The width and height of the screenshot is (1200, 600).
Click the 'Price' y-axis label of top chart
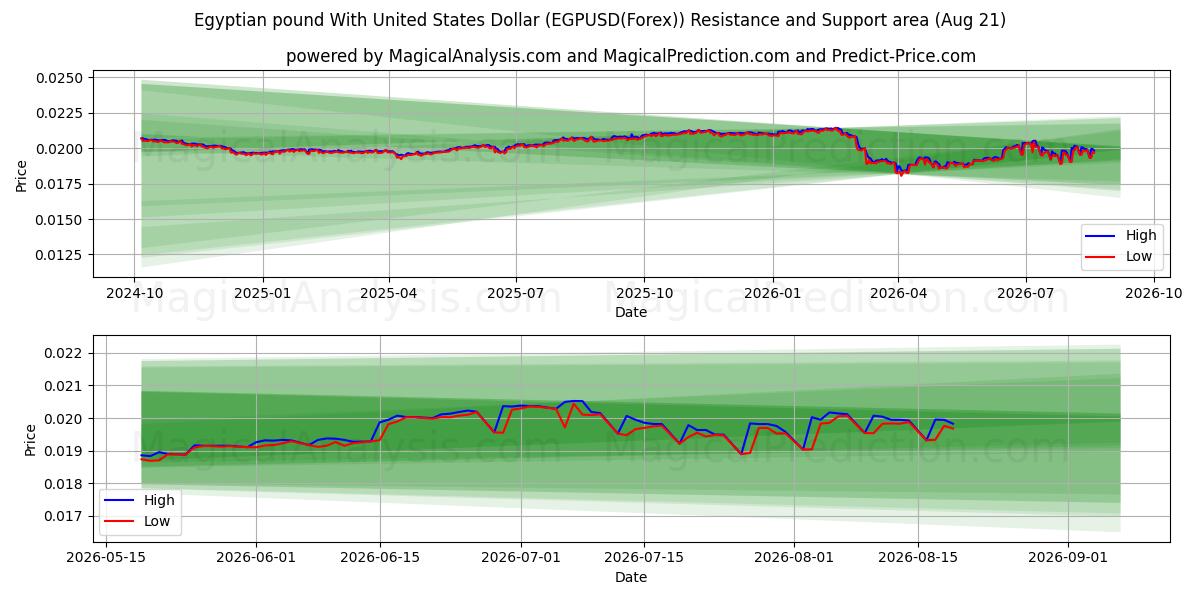click(x=22, y=176)
